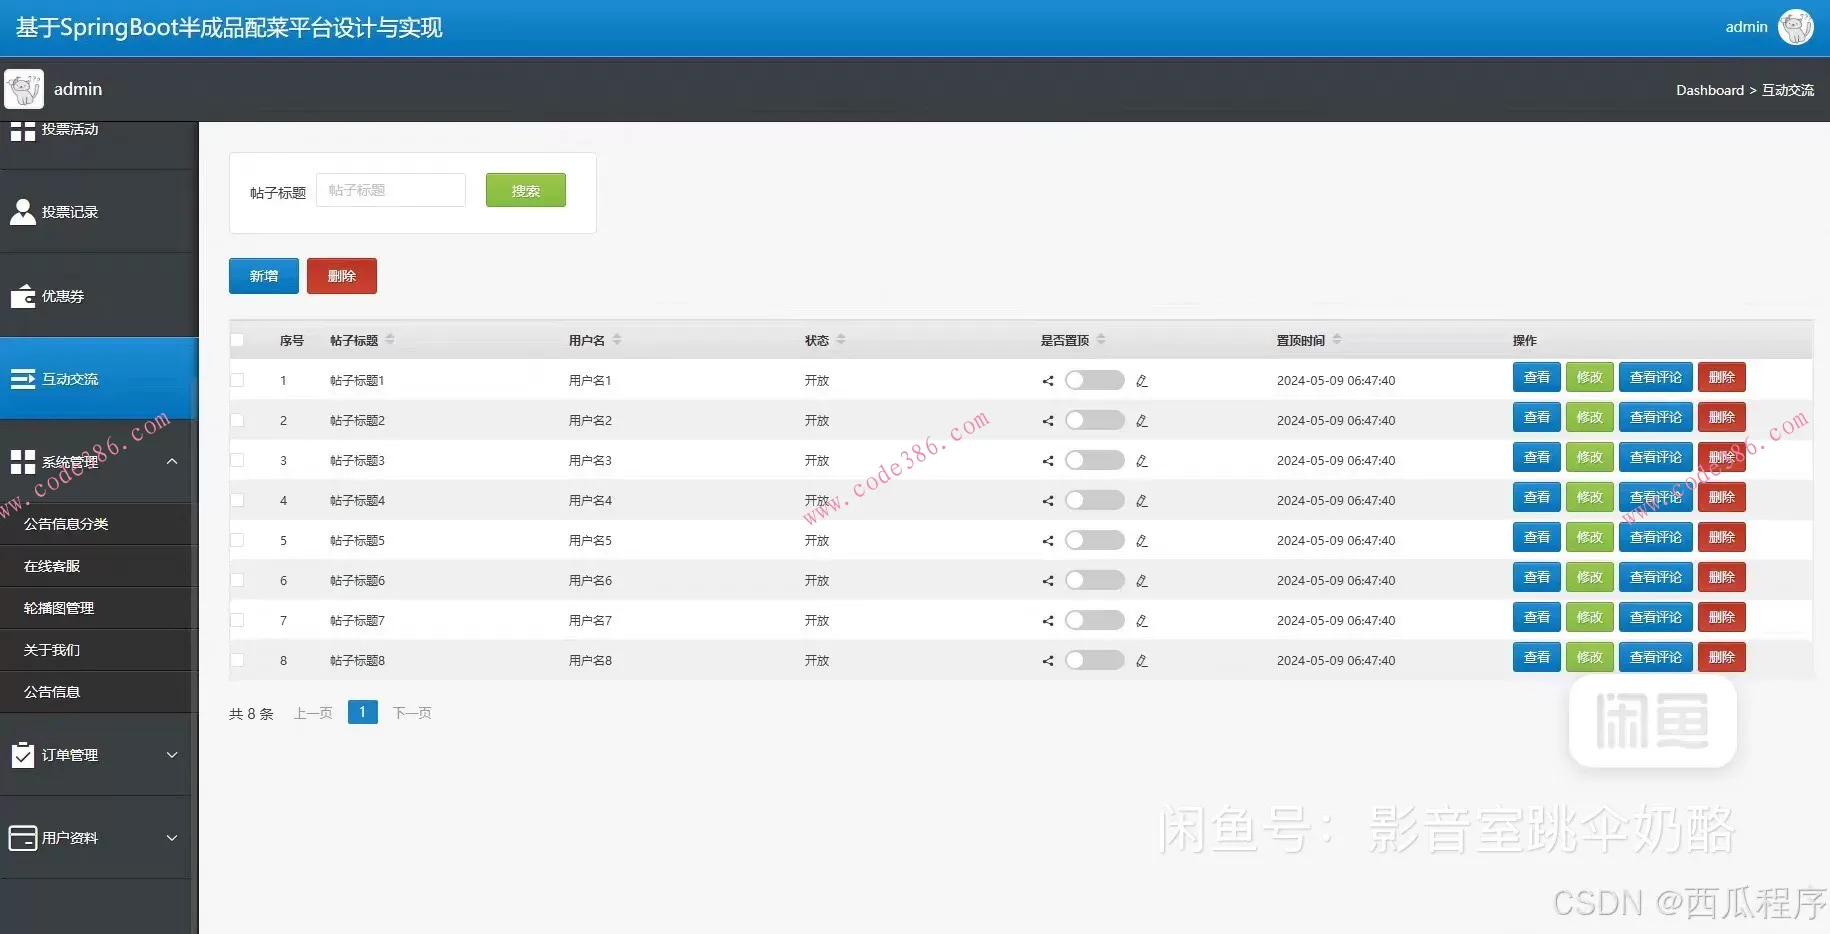Click the share icon in row 1

[x=1048, y=381]
